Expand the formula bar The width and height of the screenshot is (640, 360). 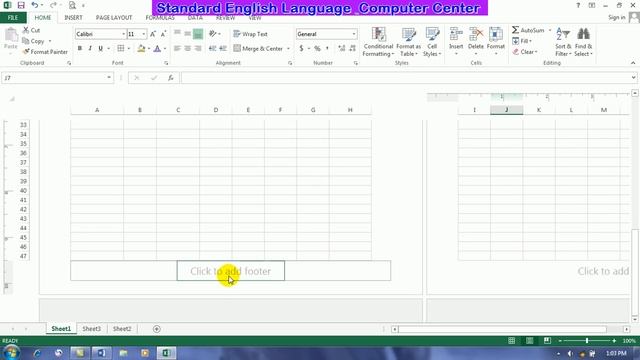633,78
